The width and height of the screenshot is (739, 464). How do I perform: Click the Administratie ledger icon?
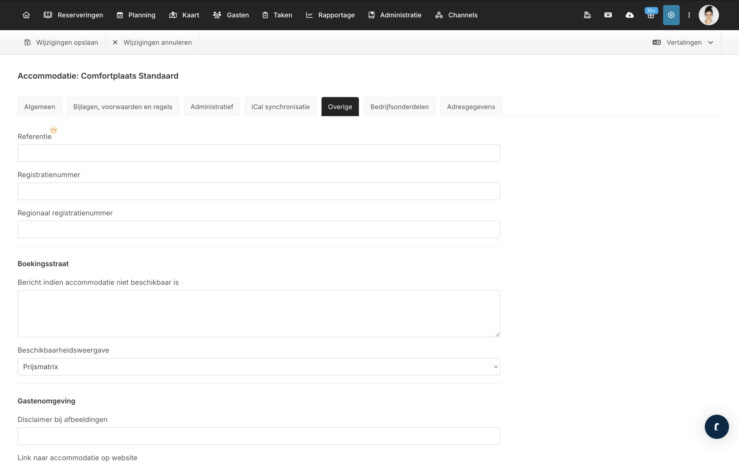click(x=371, y=15)
